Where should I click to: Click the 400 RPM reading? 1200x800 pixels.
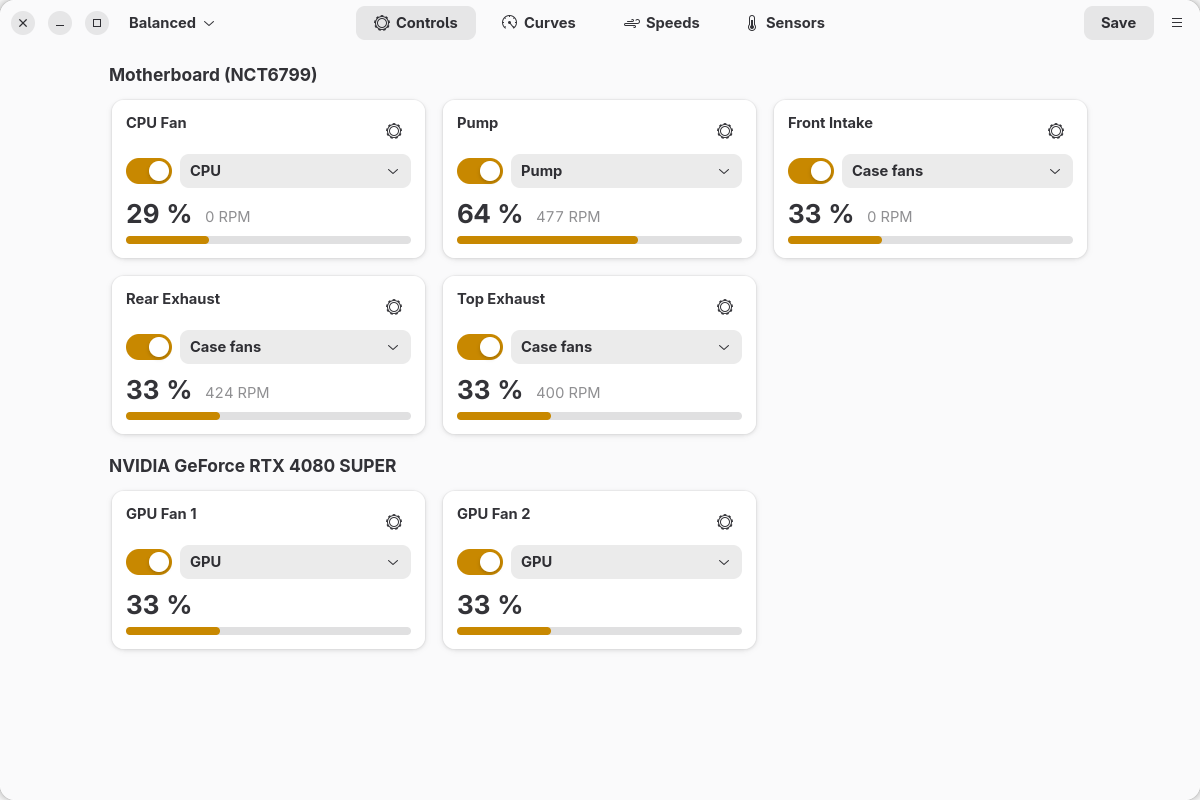(568, 393)
